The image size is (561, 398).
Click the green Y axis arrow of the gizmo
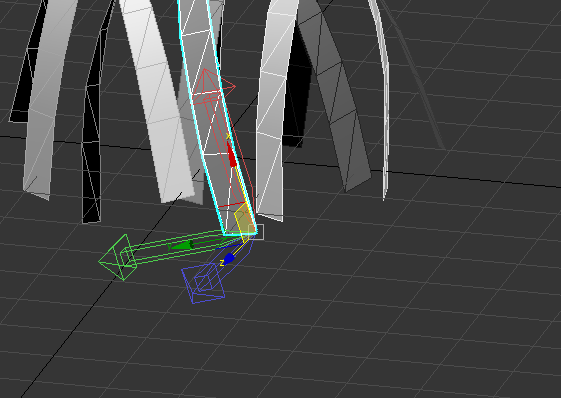182,246
